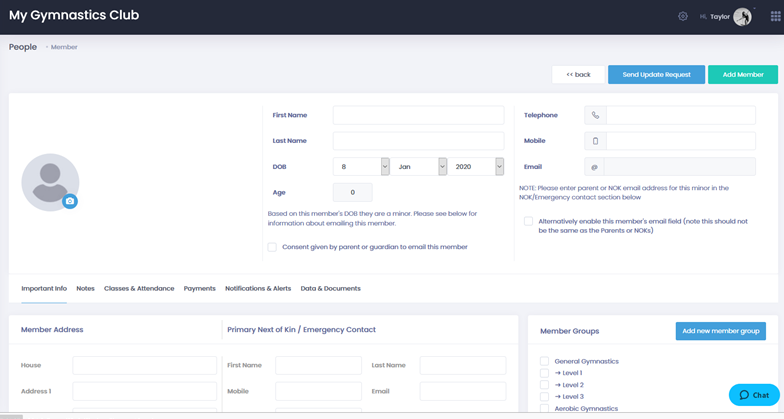Image resolution: width=784 pixels, height=419 pixels.
Task: Open the Chat bubble widget
Action: 754,395
